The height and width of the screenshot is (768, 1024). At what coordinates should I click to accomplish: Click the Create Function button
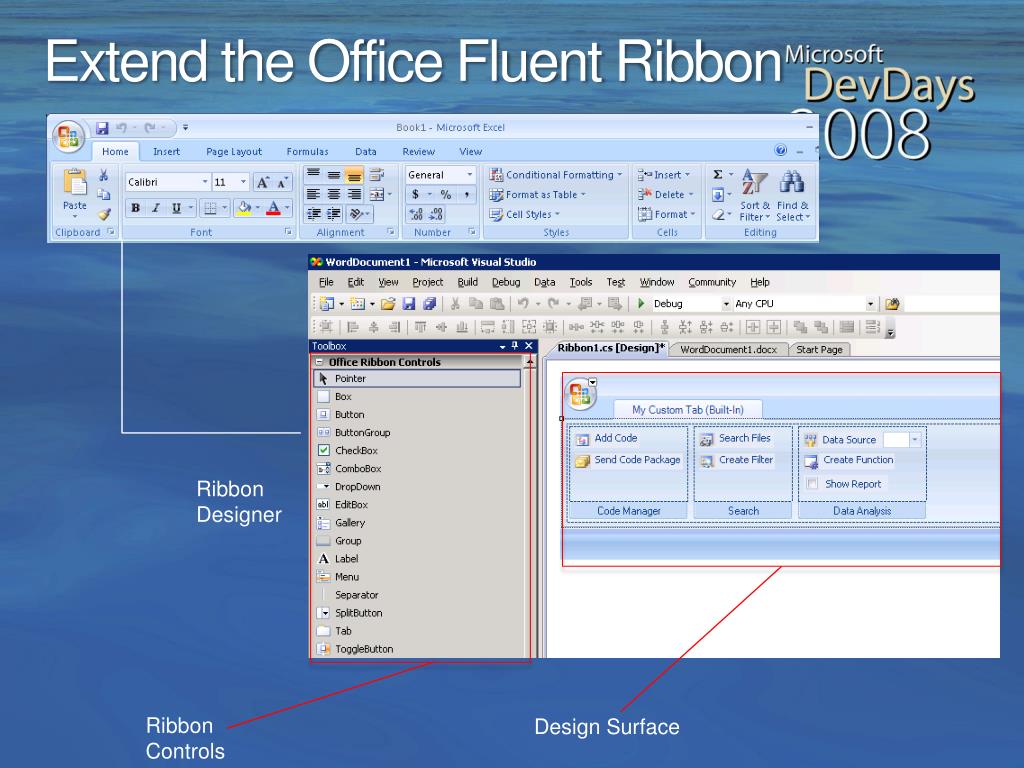pos(849,460)
